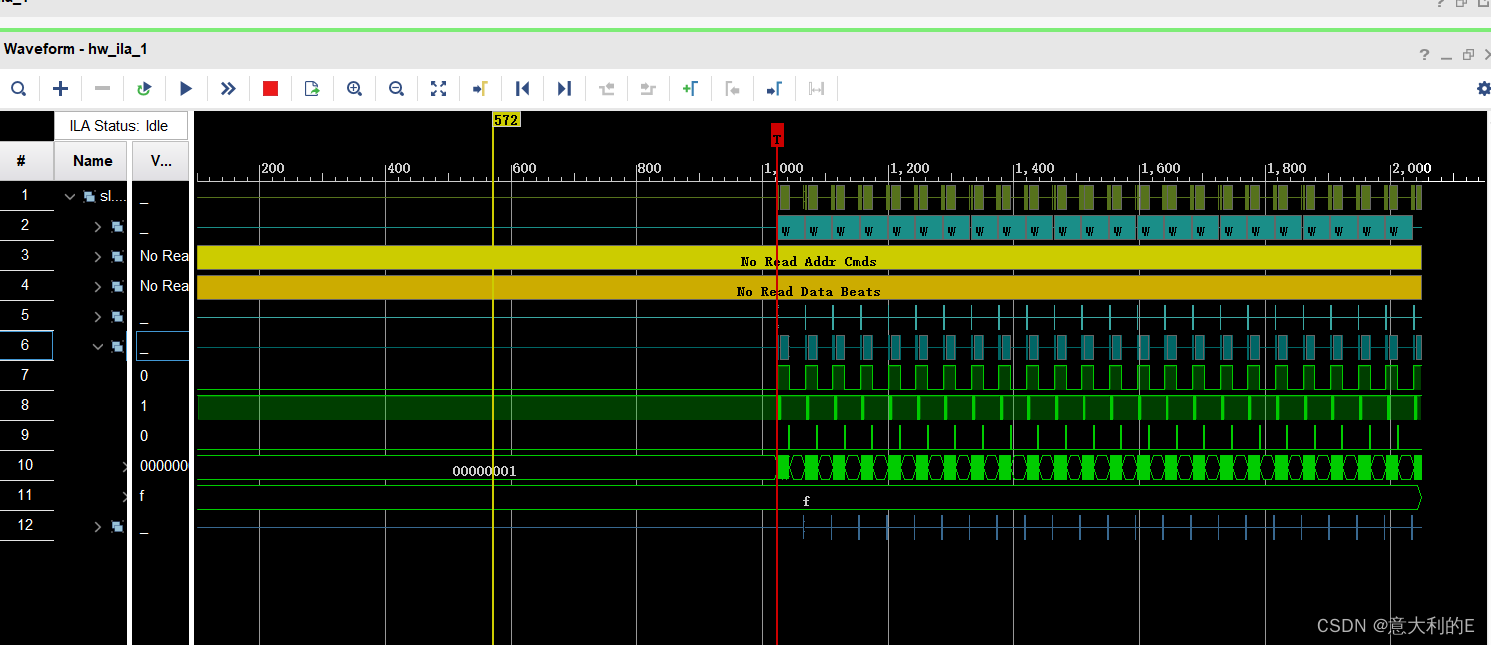Go to last time icon
The width and height of the screenshot is (1491, 645).
coord(564,89)
